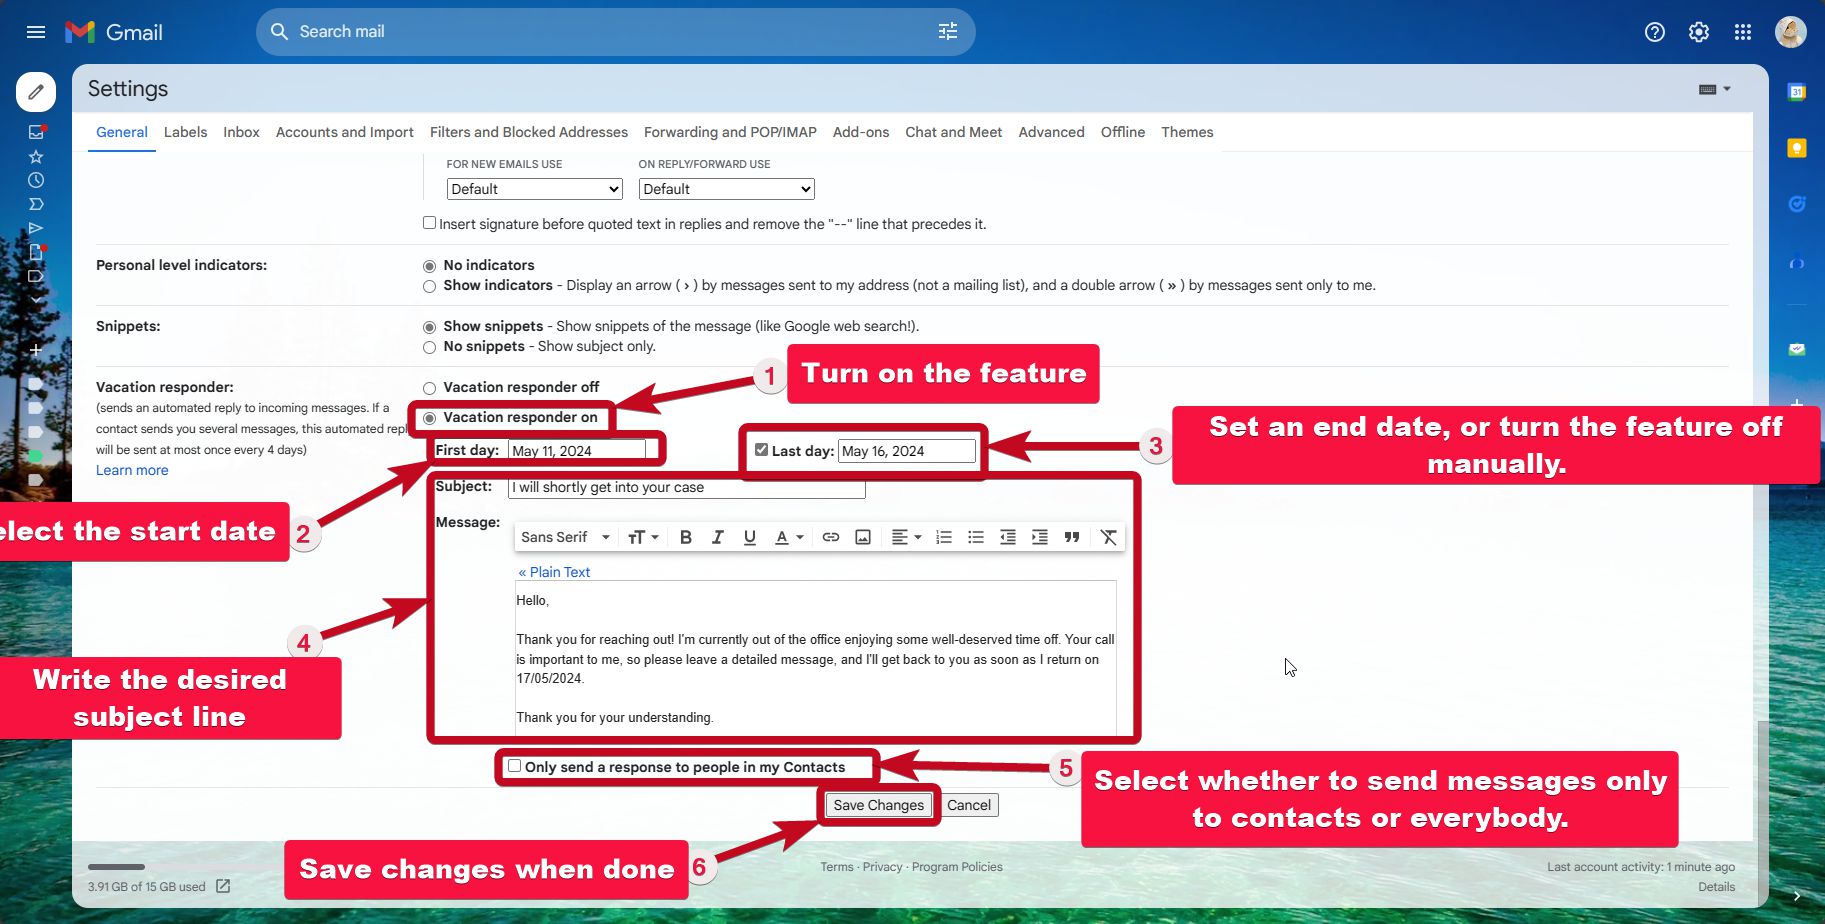Expand More labels chevron in sidebar

[36, 299]
